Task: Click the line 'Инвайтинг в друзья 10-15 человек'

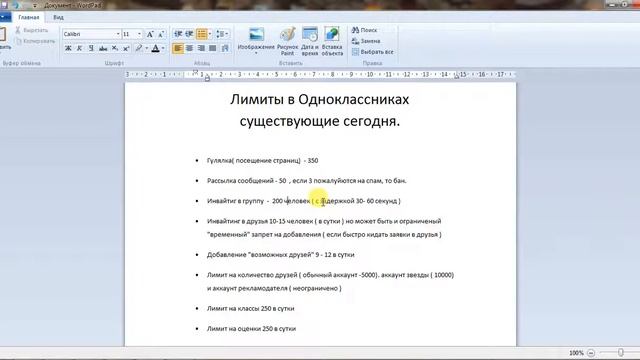Action: pyautogui.click(x=324, y=221)
